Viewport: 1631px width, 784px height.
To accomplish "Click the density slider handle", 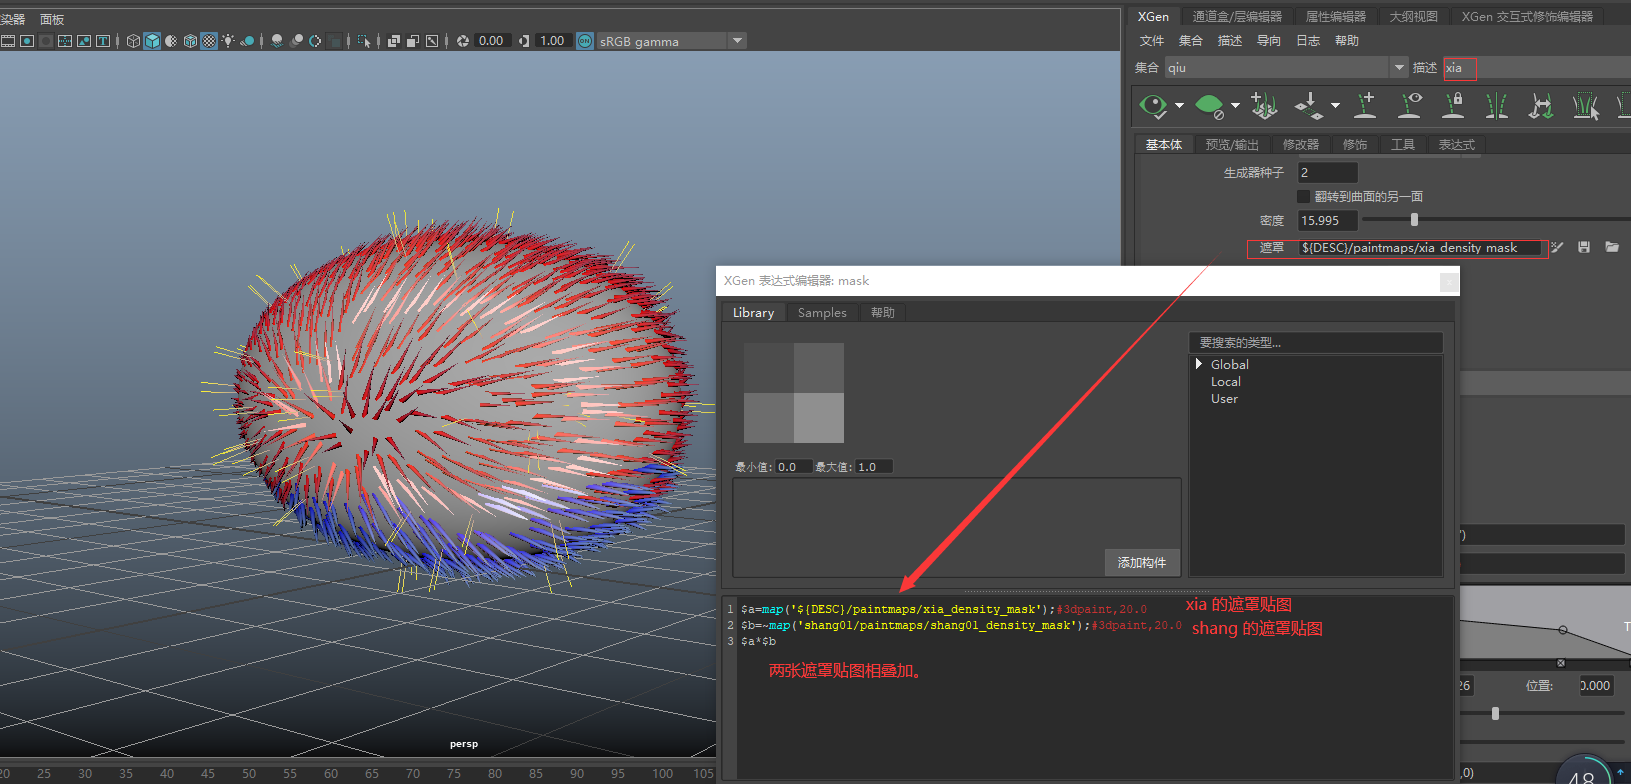I will (1414, 220).
